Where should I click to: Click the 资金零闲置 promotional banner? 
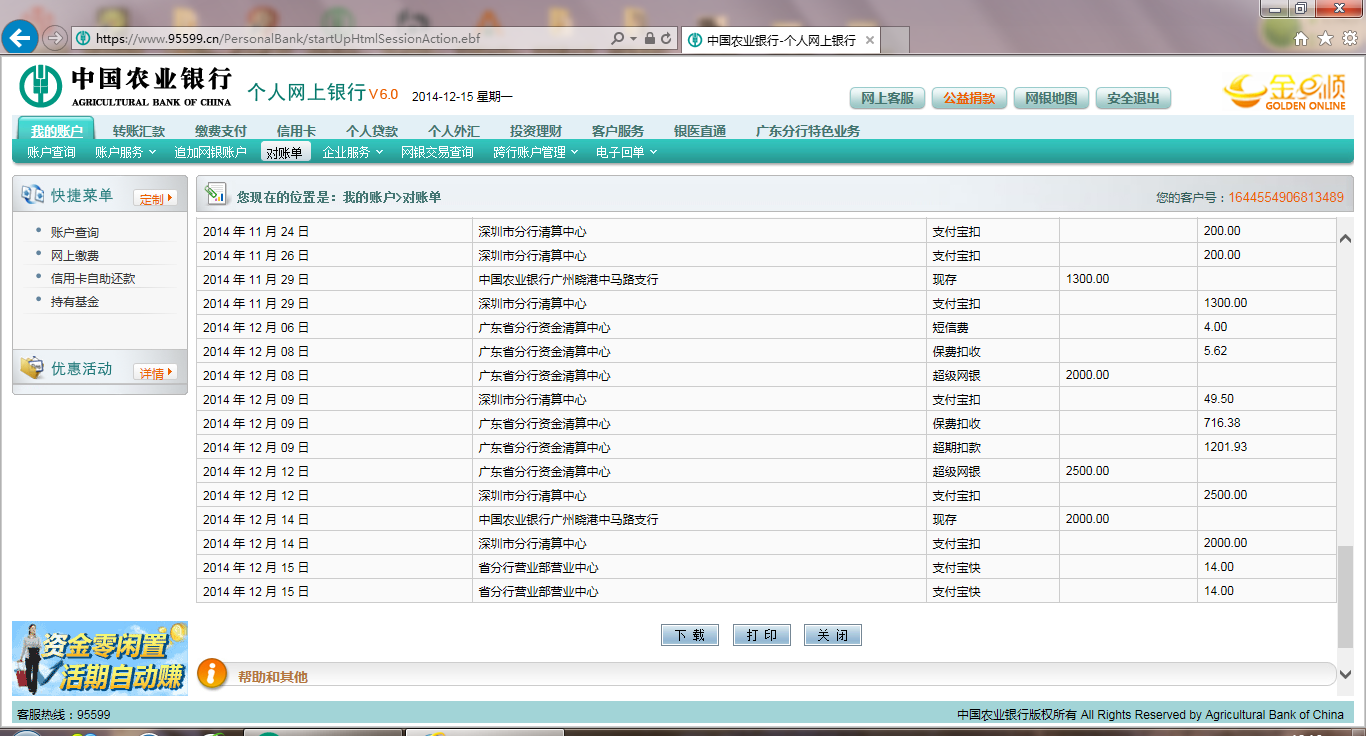[x=100, y=658]
